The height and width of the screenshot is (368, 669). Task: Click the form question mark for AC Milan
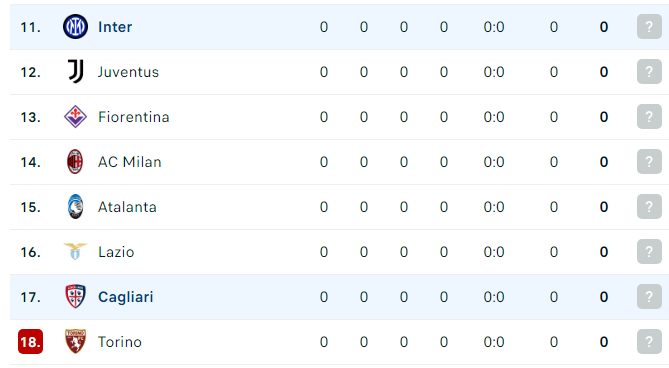[649, 162]
